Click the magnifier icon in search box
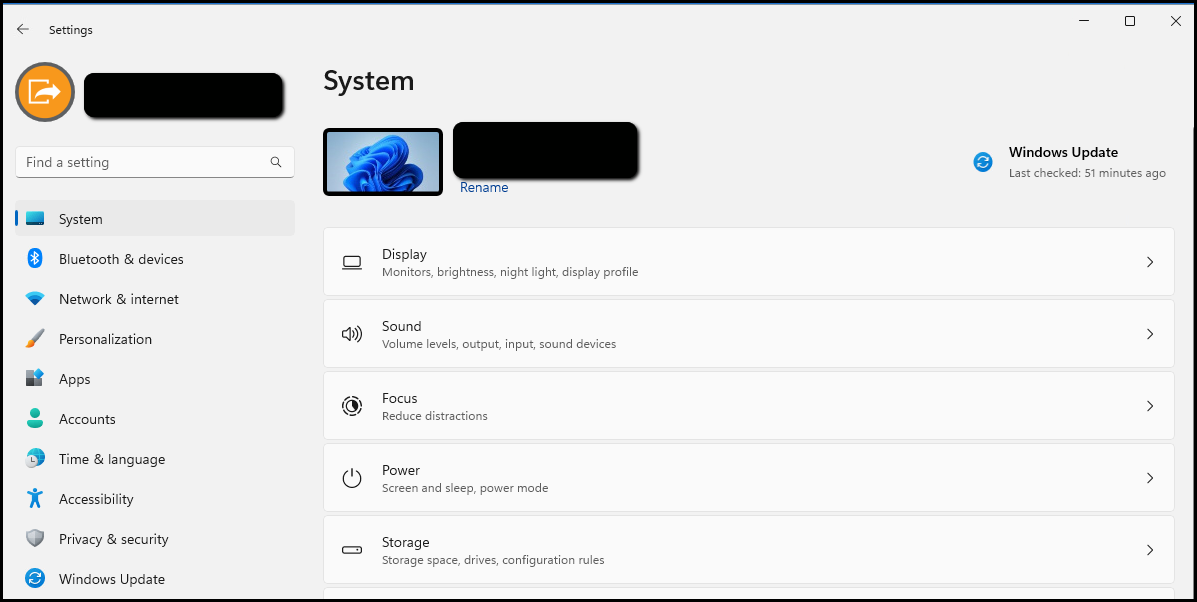The width and height of the screenshot is (1197, 602). (x=276, y=162)
